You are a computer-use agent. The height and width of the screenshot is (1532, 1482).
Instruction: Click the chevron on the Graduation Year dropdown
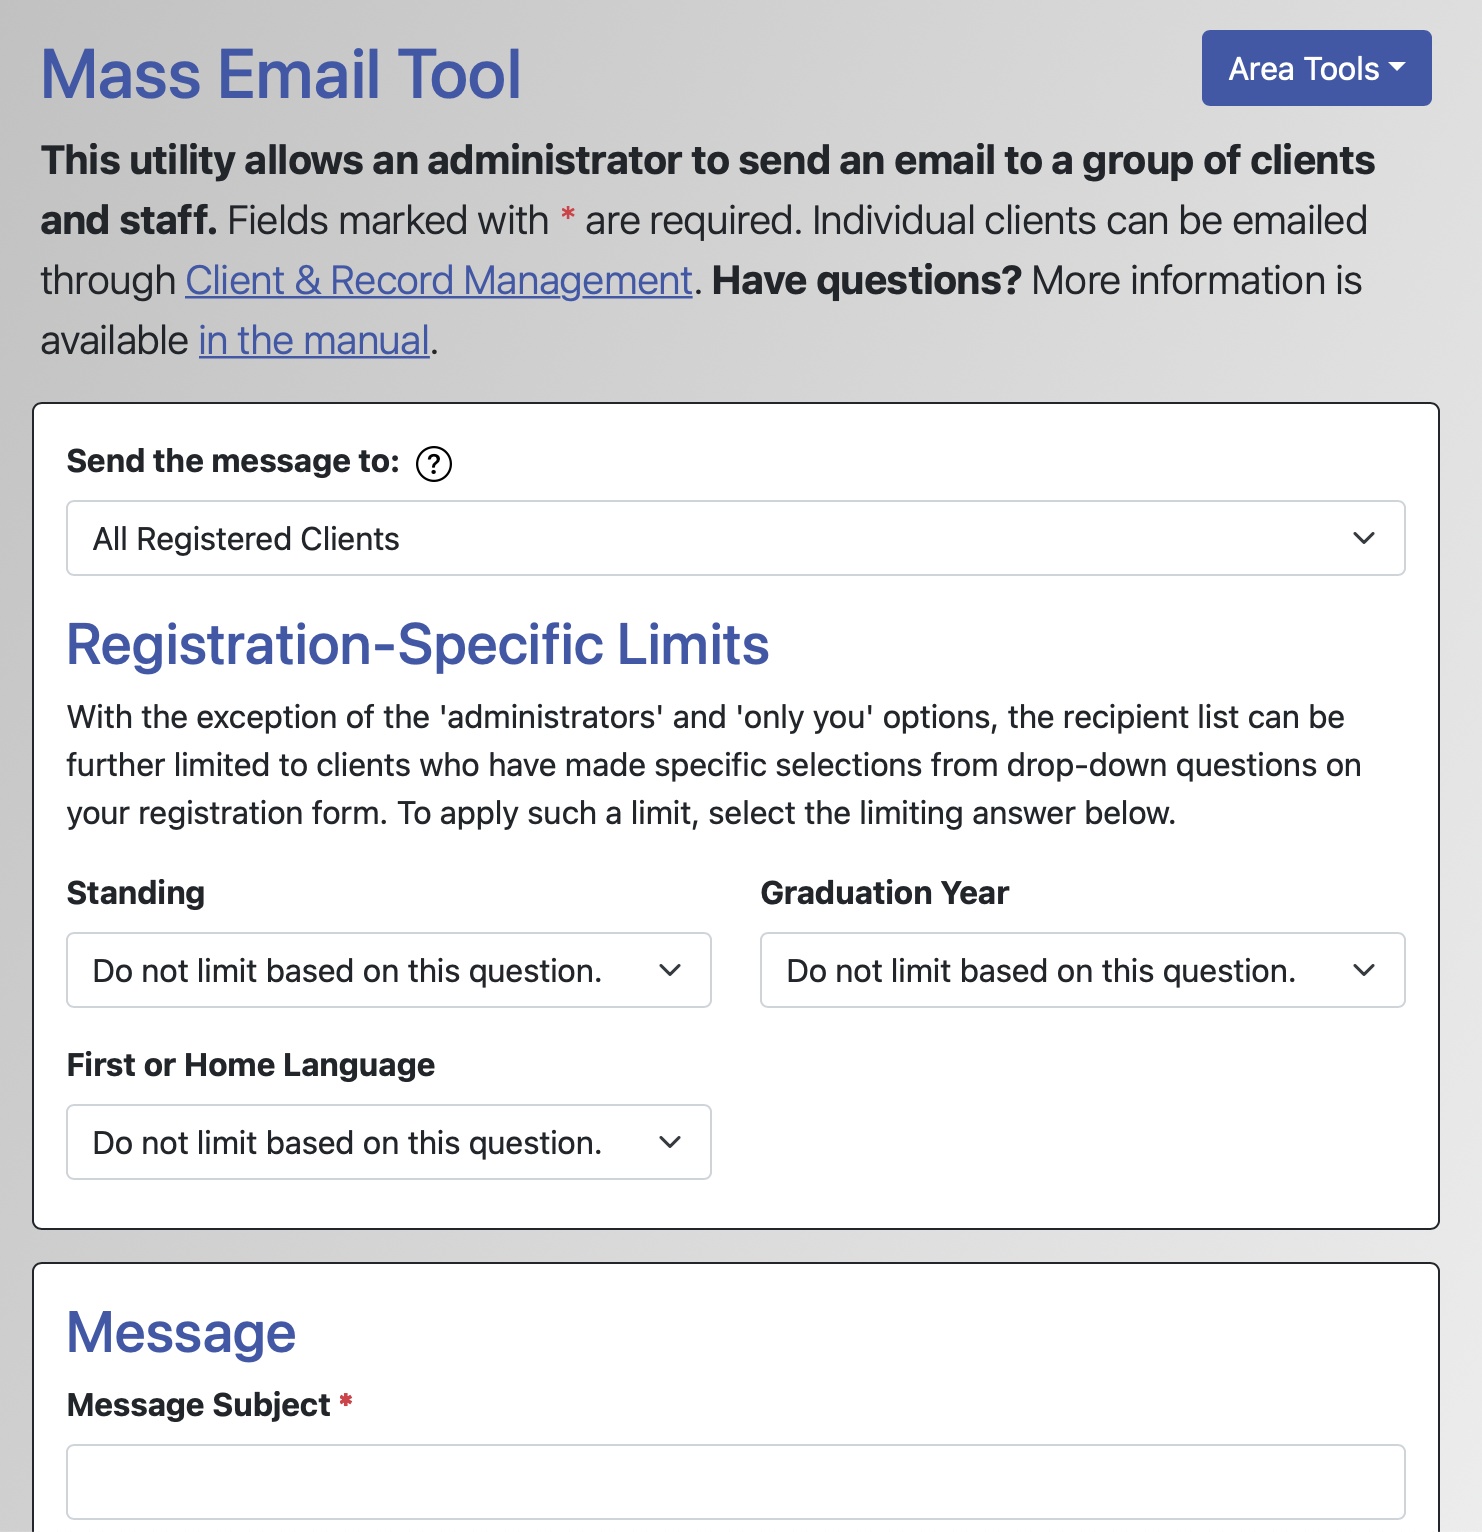tap(1366, 970)
